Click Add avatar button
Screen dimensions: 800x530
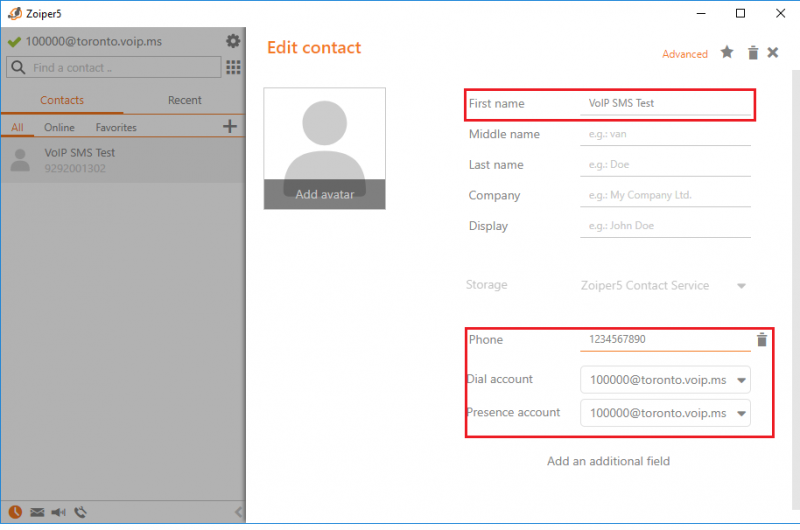point(324,194)
